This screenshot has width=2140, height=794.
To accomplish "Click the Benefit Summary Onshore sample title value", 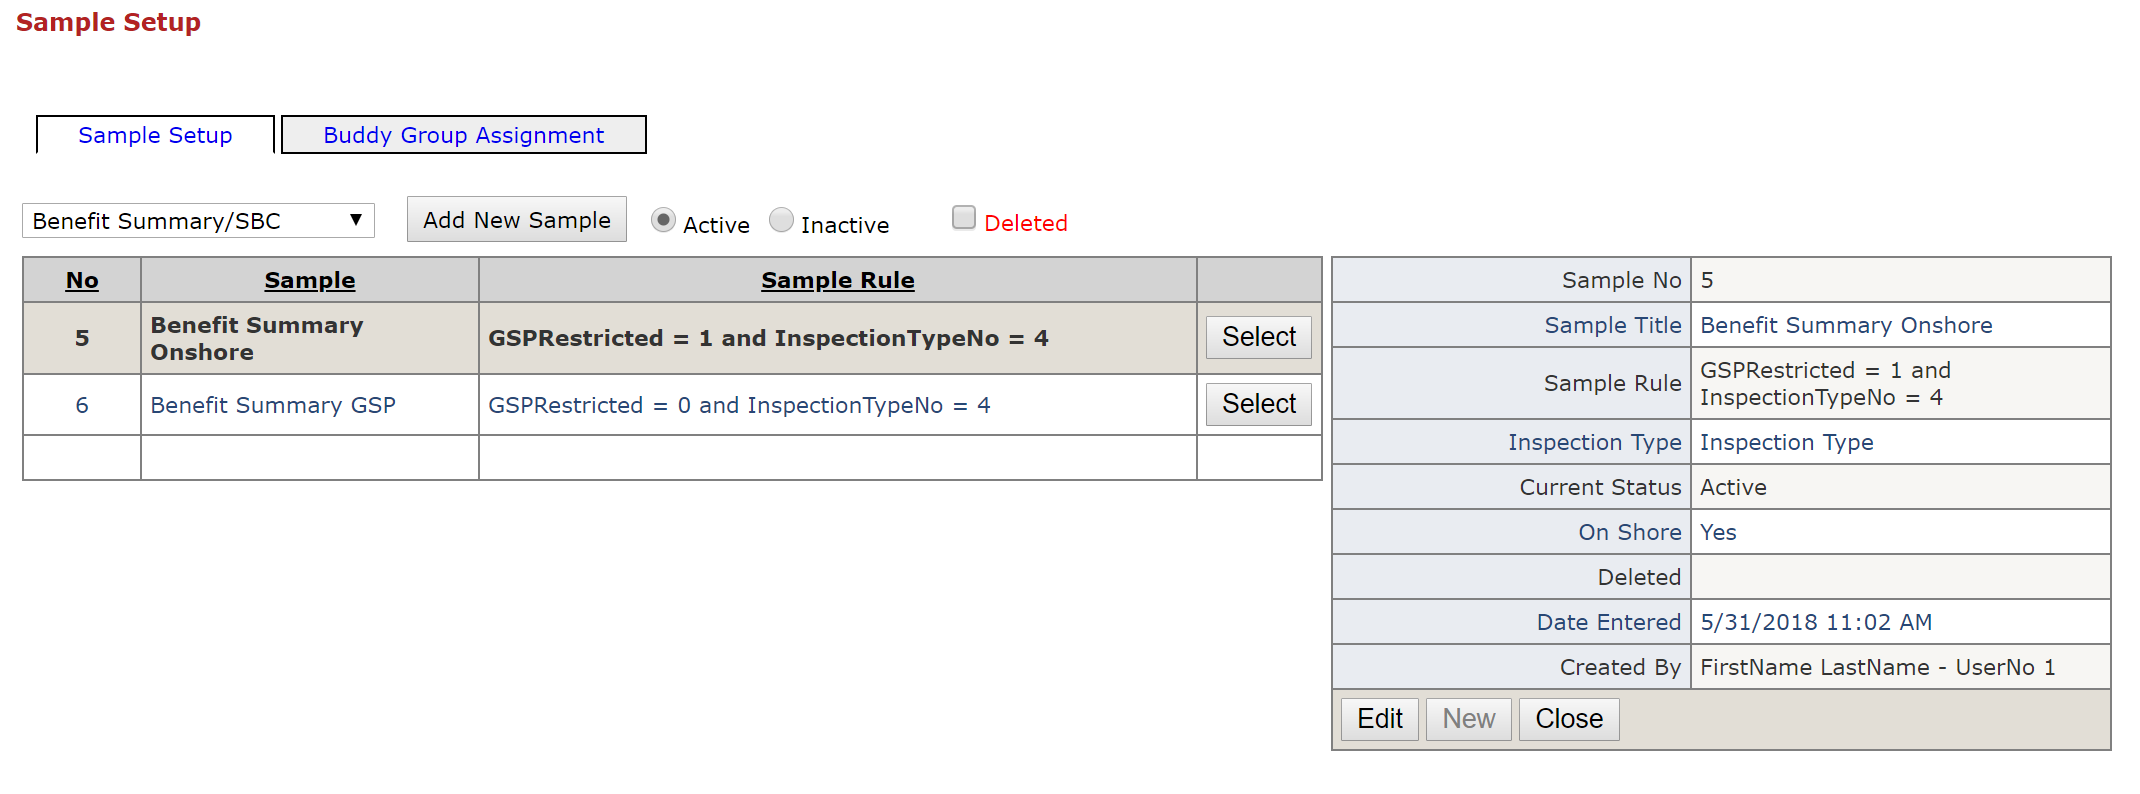I will (1846, 326).
